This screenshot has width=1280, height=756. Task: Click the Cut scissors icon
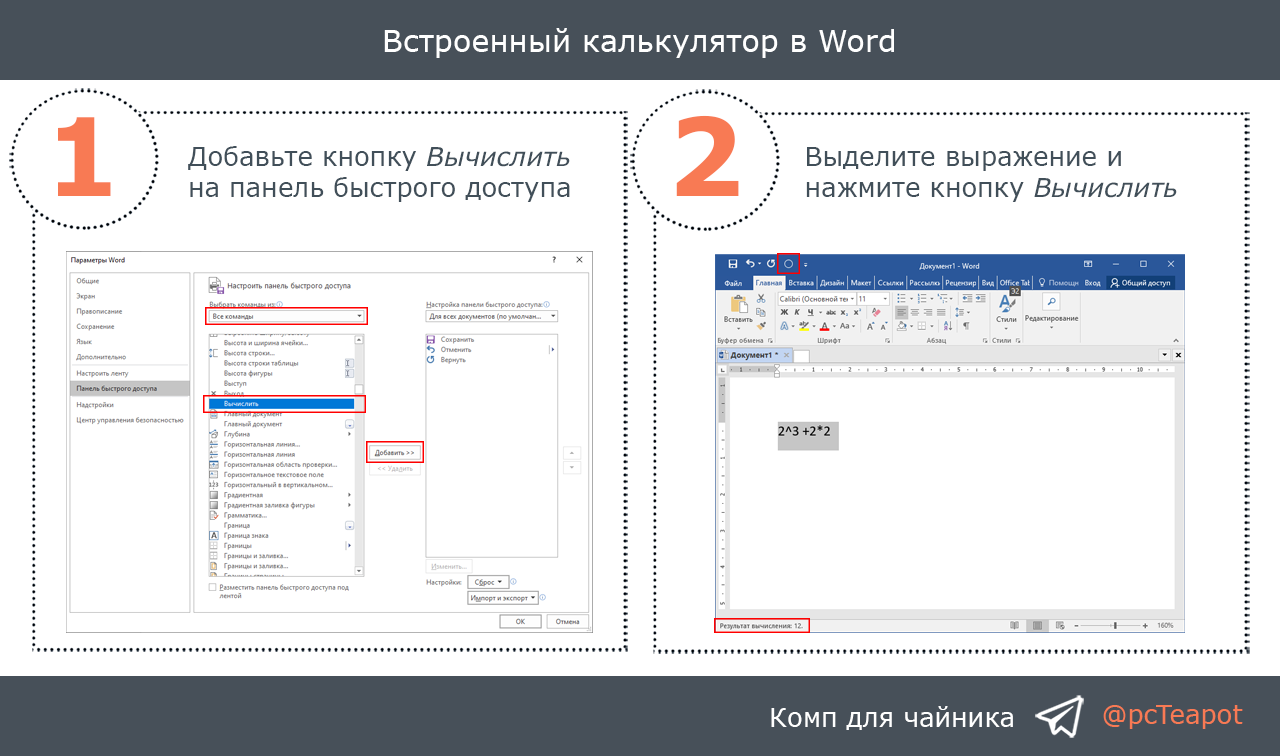click(761, 299)
